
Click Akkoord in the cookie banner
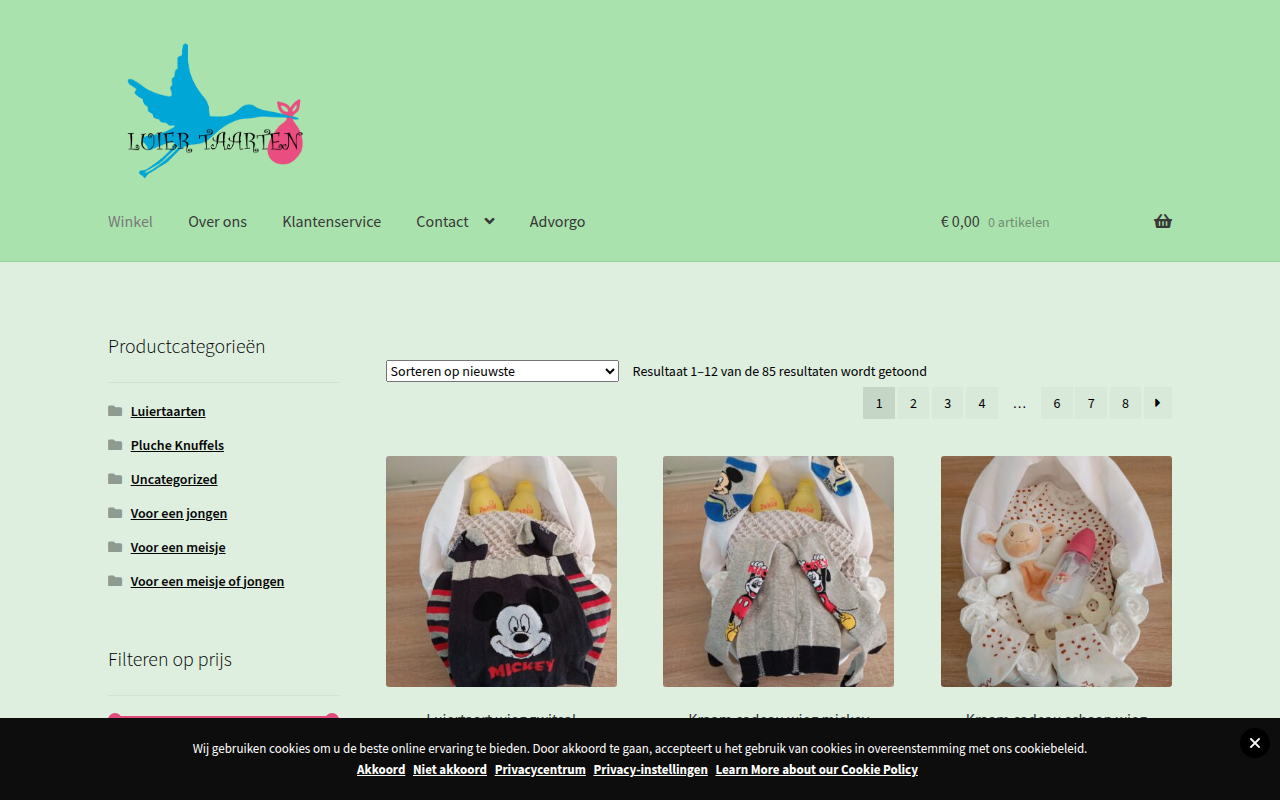381,769
